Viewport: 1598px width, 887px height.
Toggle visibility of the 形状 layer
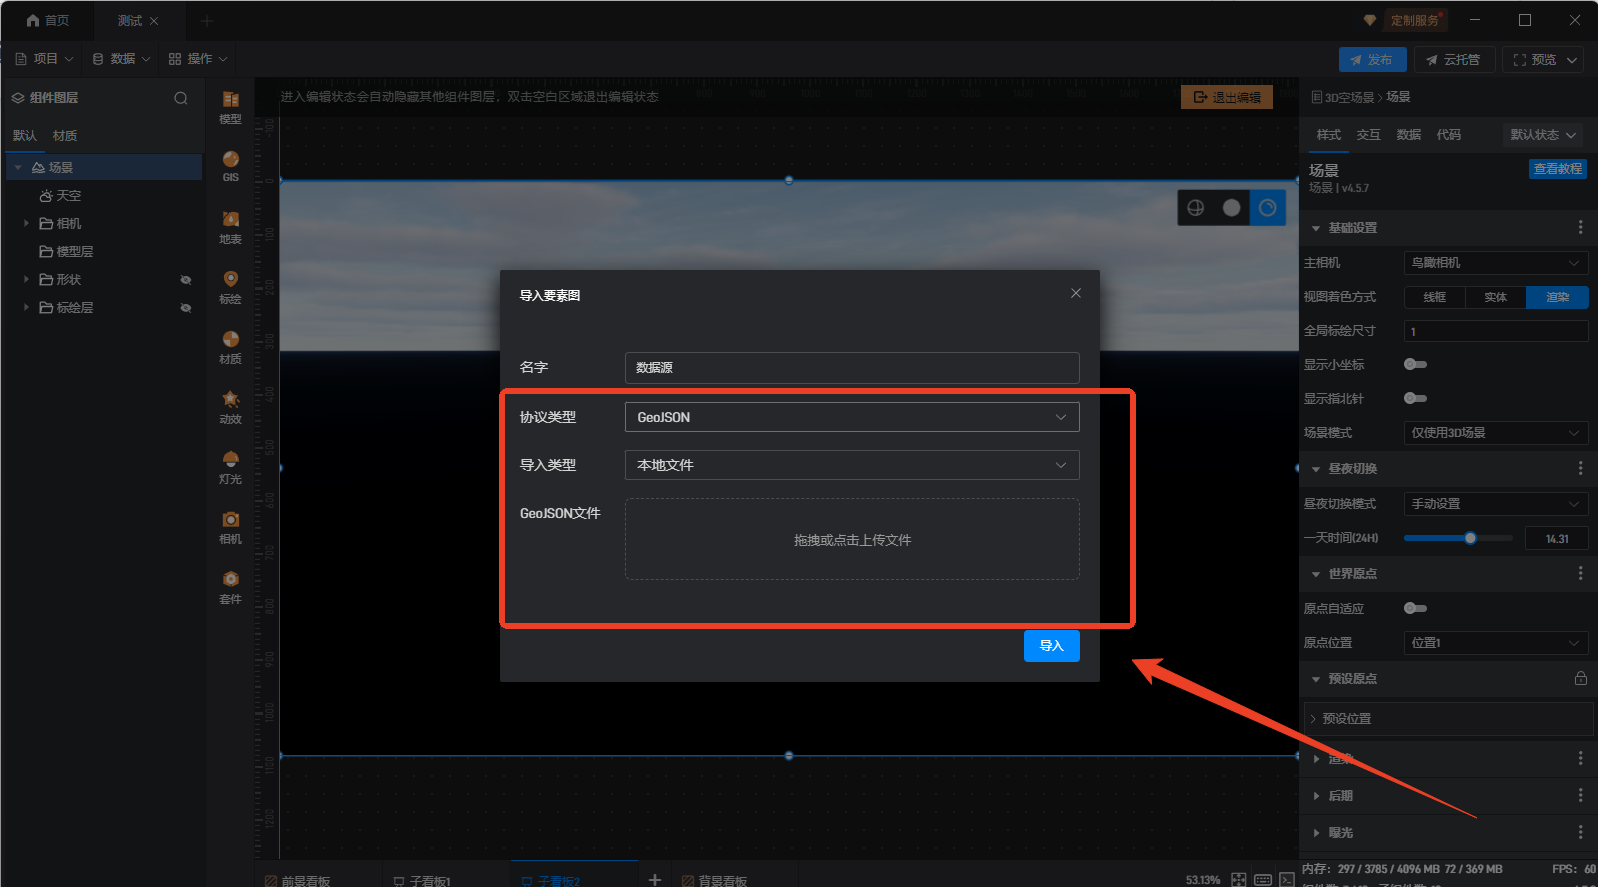click(185, 280)
